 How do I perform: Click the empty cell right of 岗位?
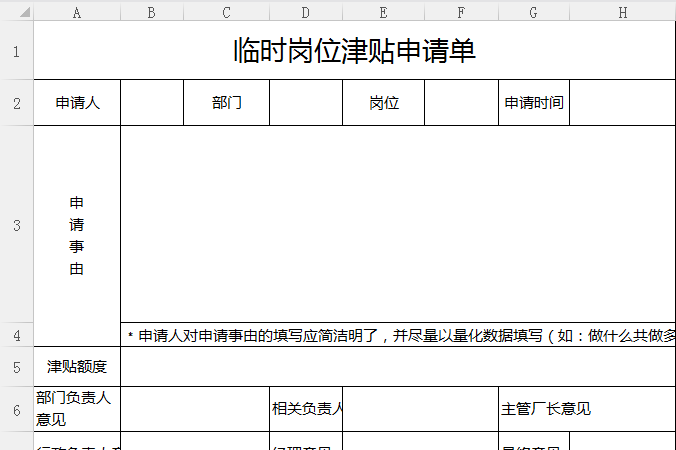(x=461, y=103)
